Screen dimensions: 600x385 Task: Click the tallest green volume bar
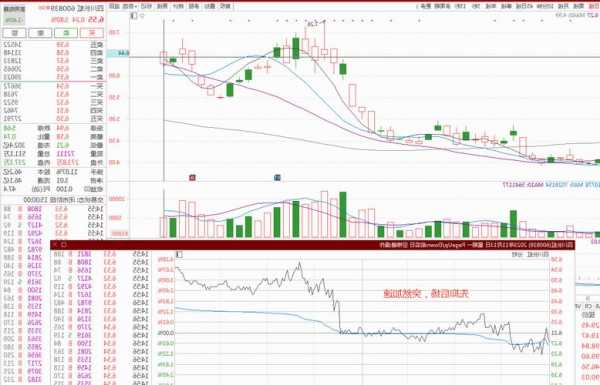[343, 215]
